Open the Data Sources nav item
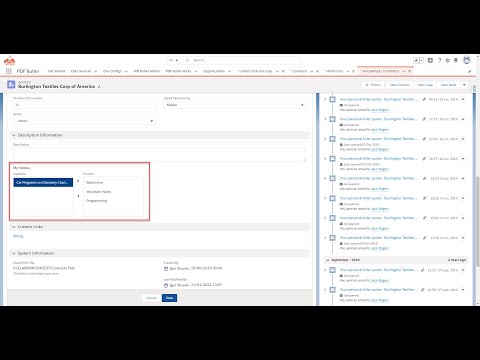The width and height of the screenshot is (480, 360). tap(81, 71)
